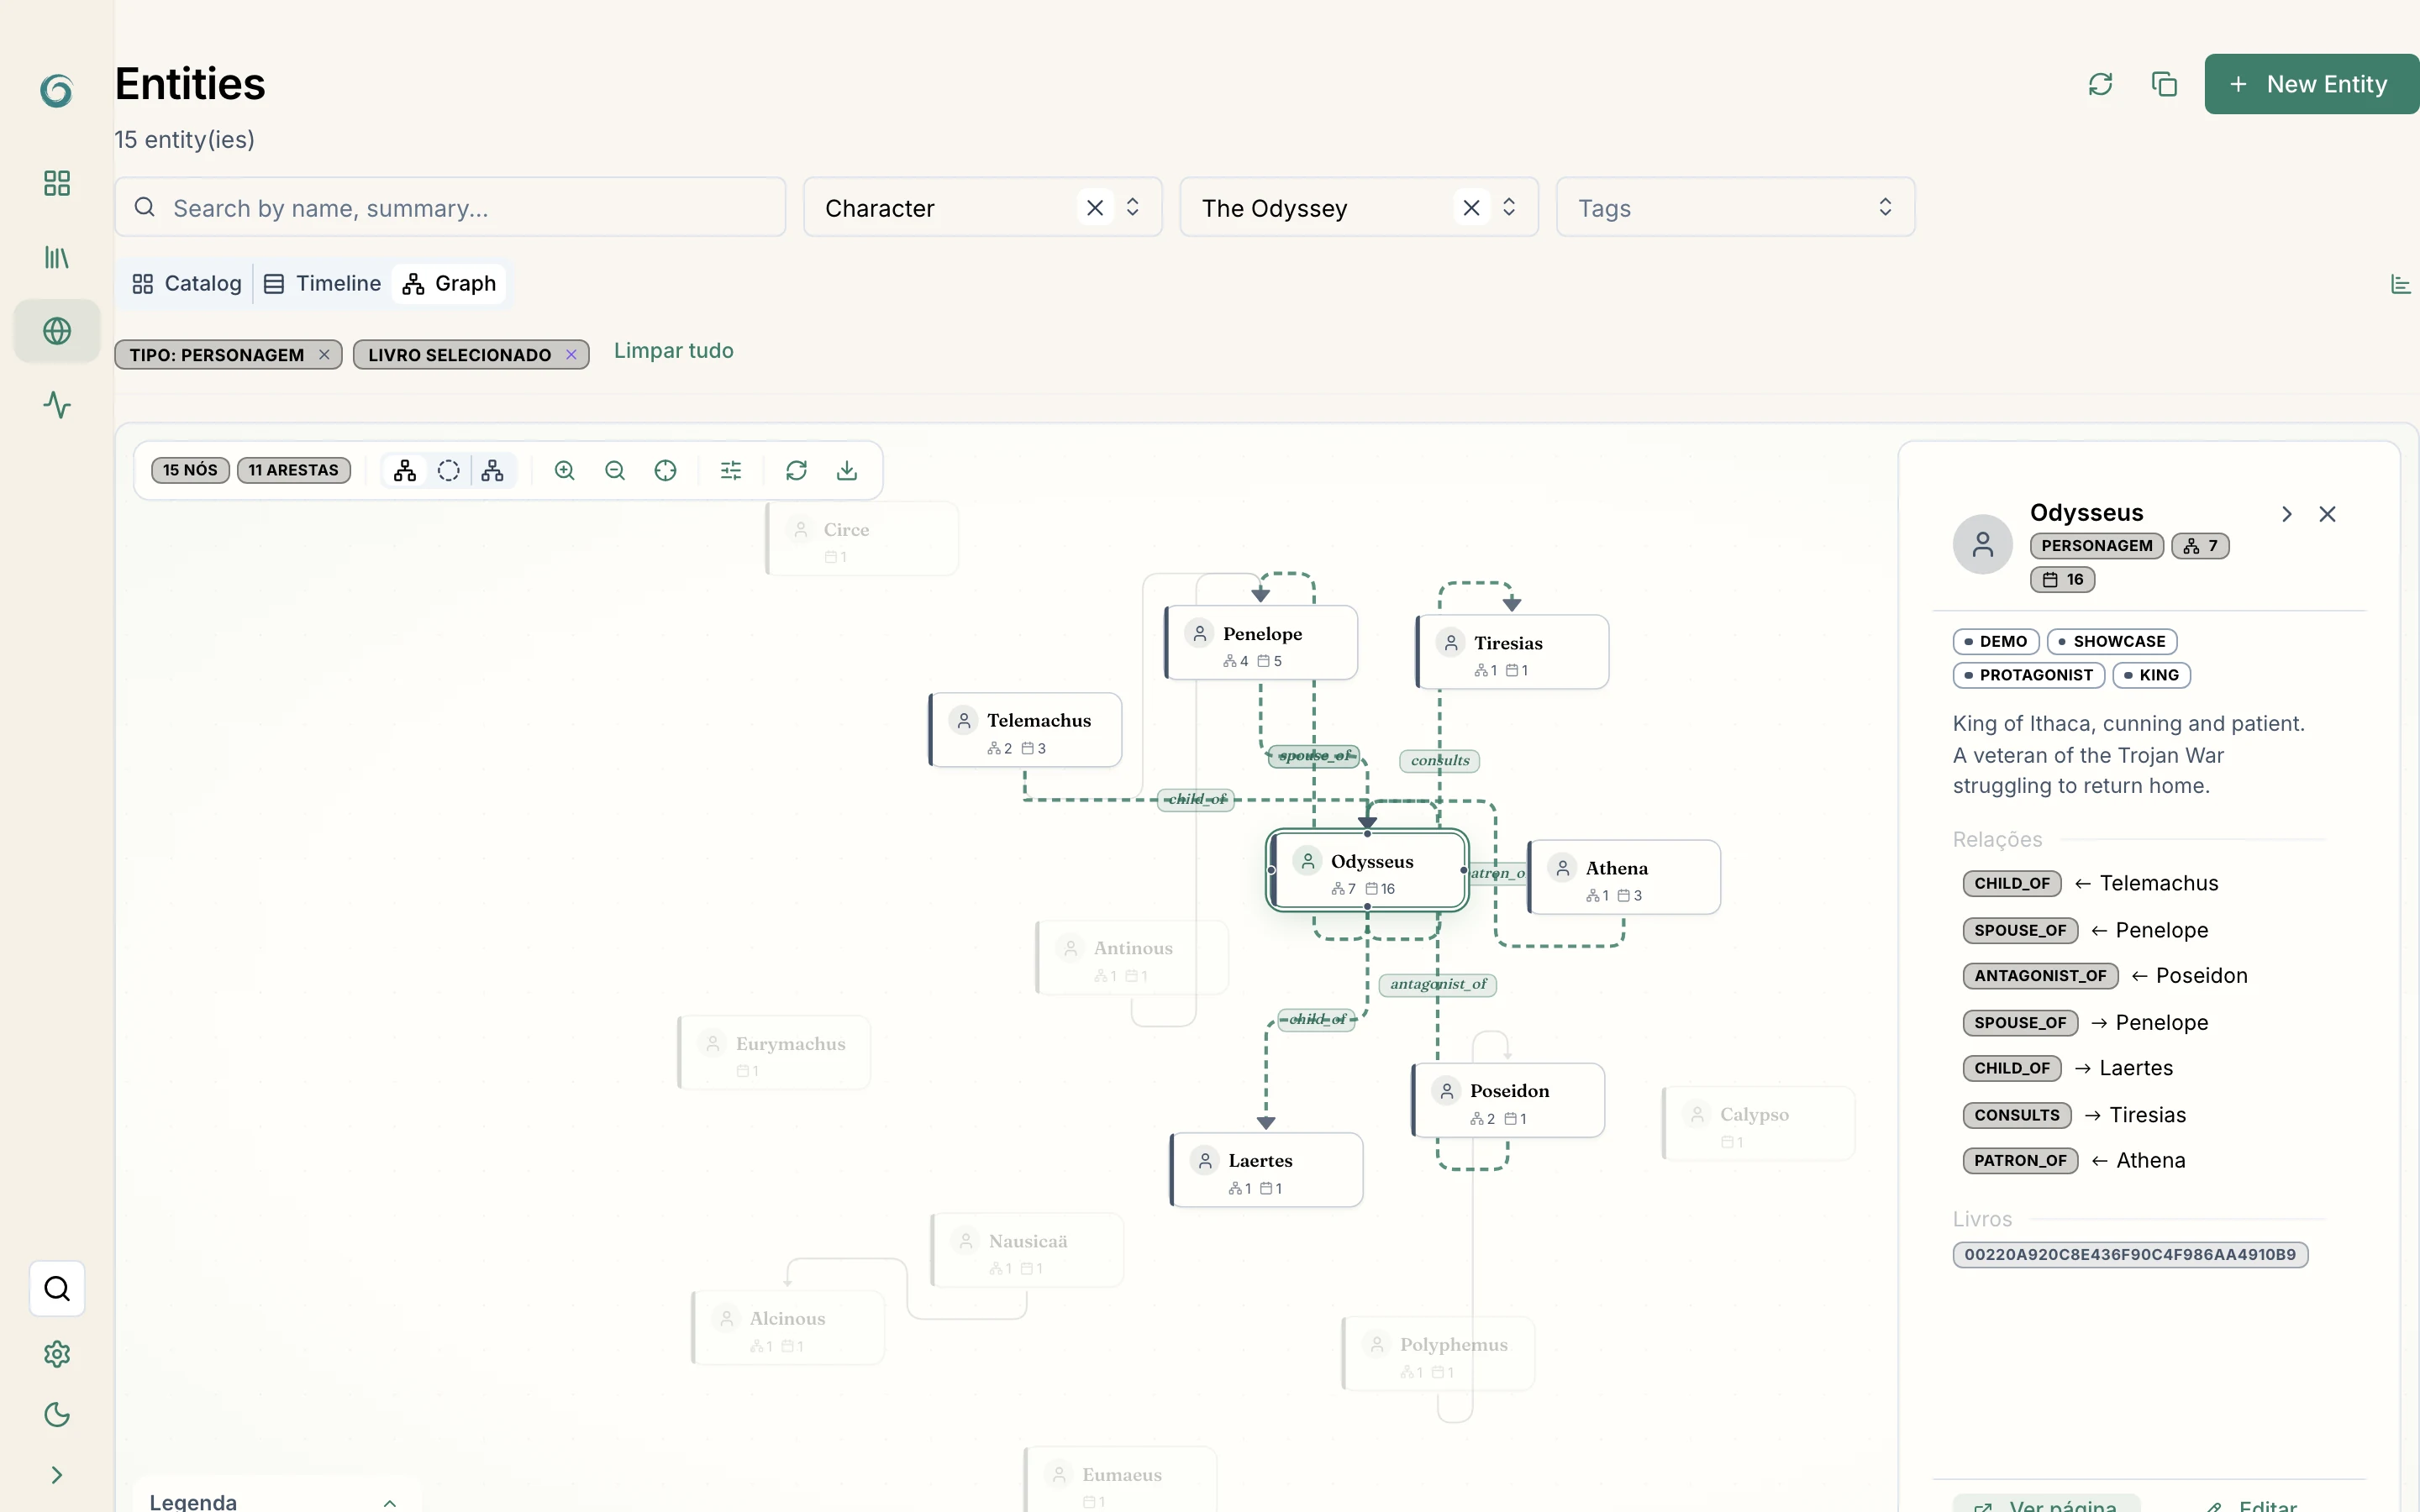The height and width of the screenshot is (1512, 2420).
Task: Switch to the Timeline view tab
Action: coord(322,284)
